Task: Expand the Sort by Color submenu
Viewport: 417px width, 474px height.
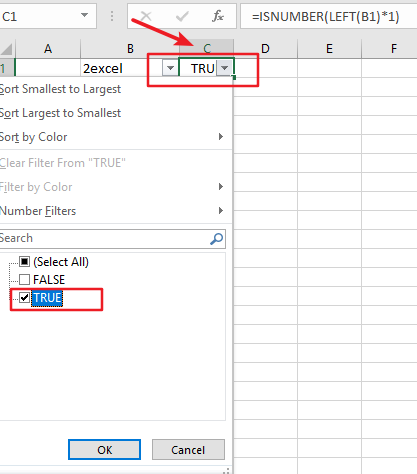Action: coord(220,137)
